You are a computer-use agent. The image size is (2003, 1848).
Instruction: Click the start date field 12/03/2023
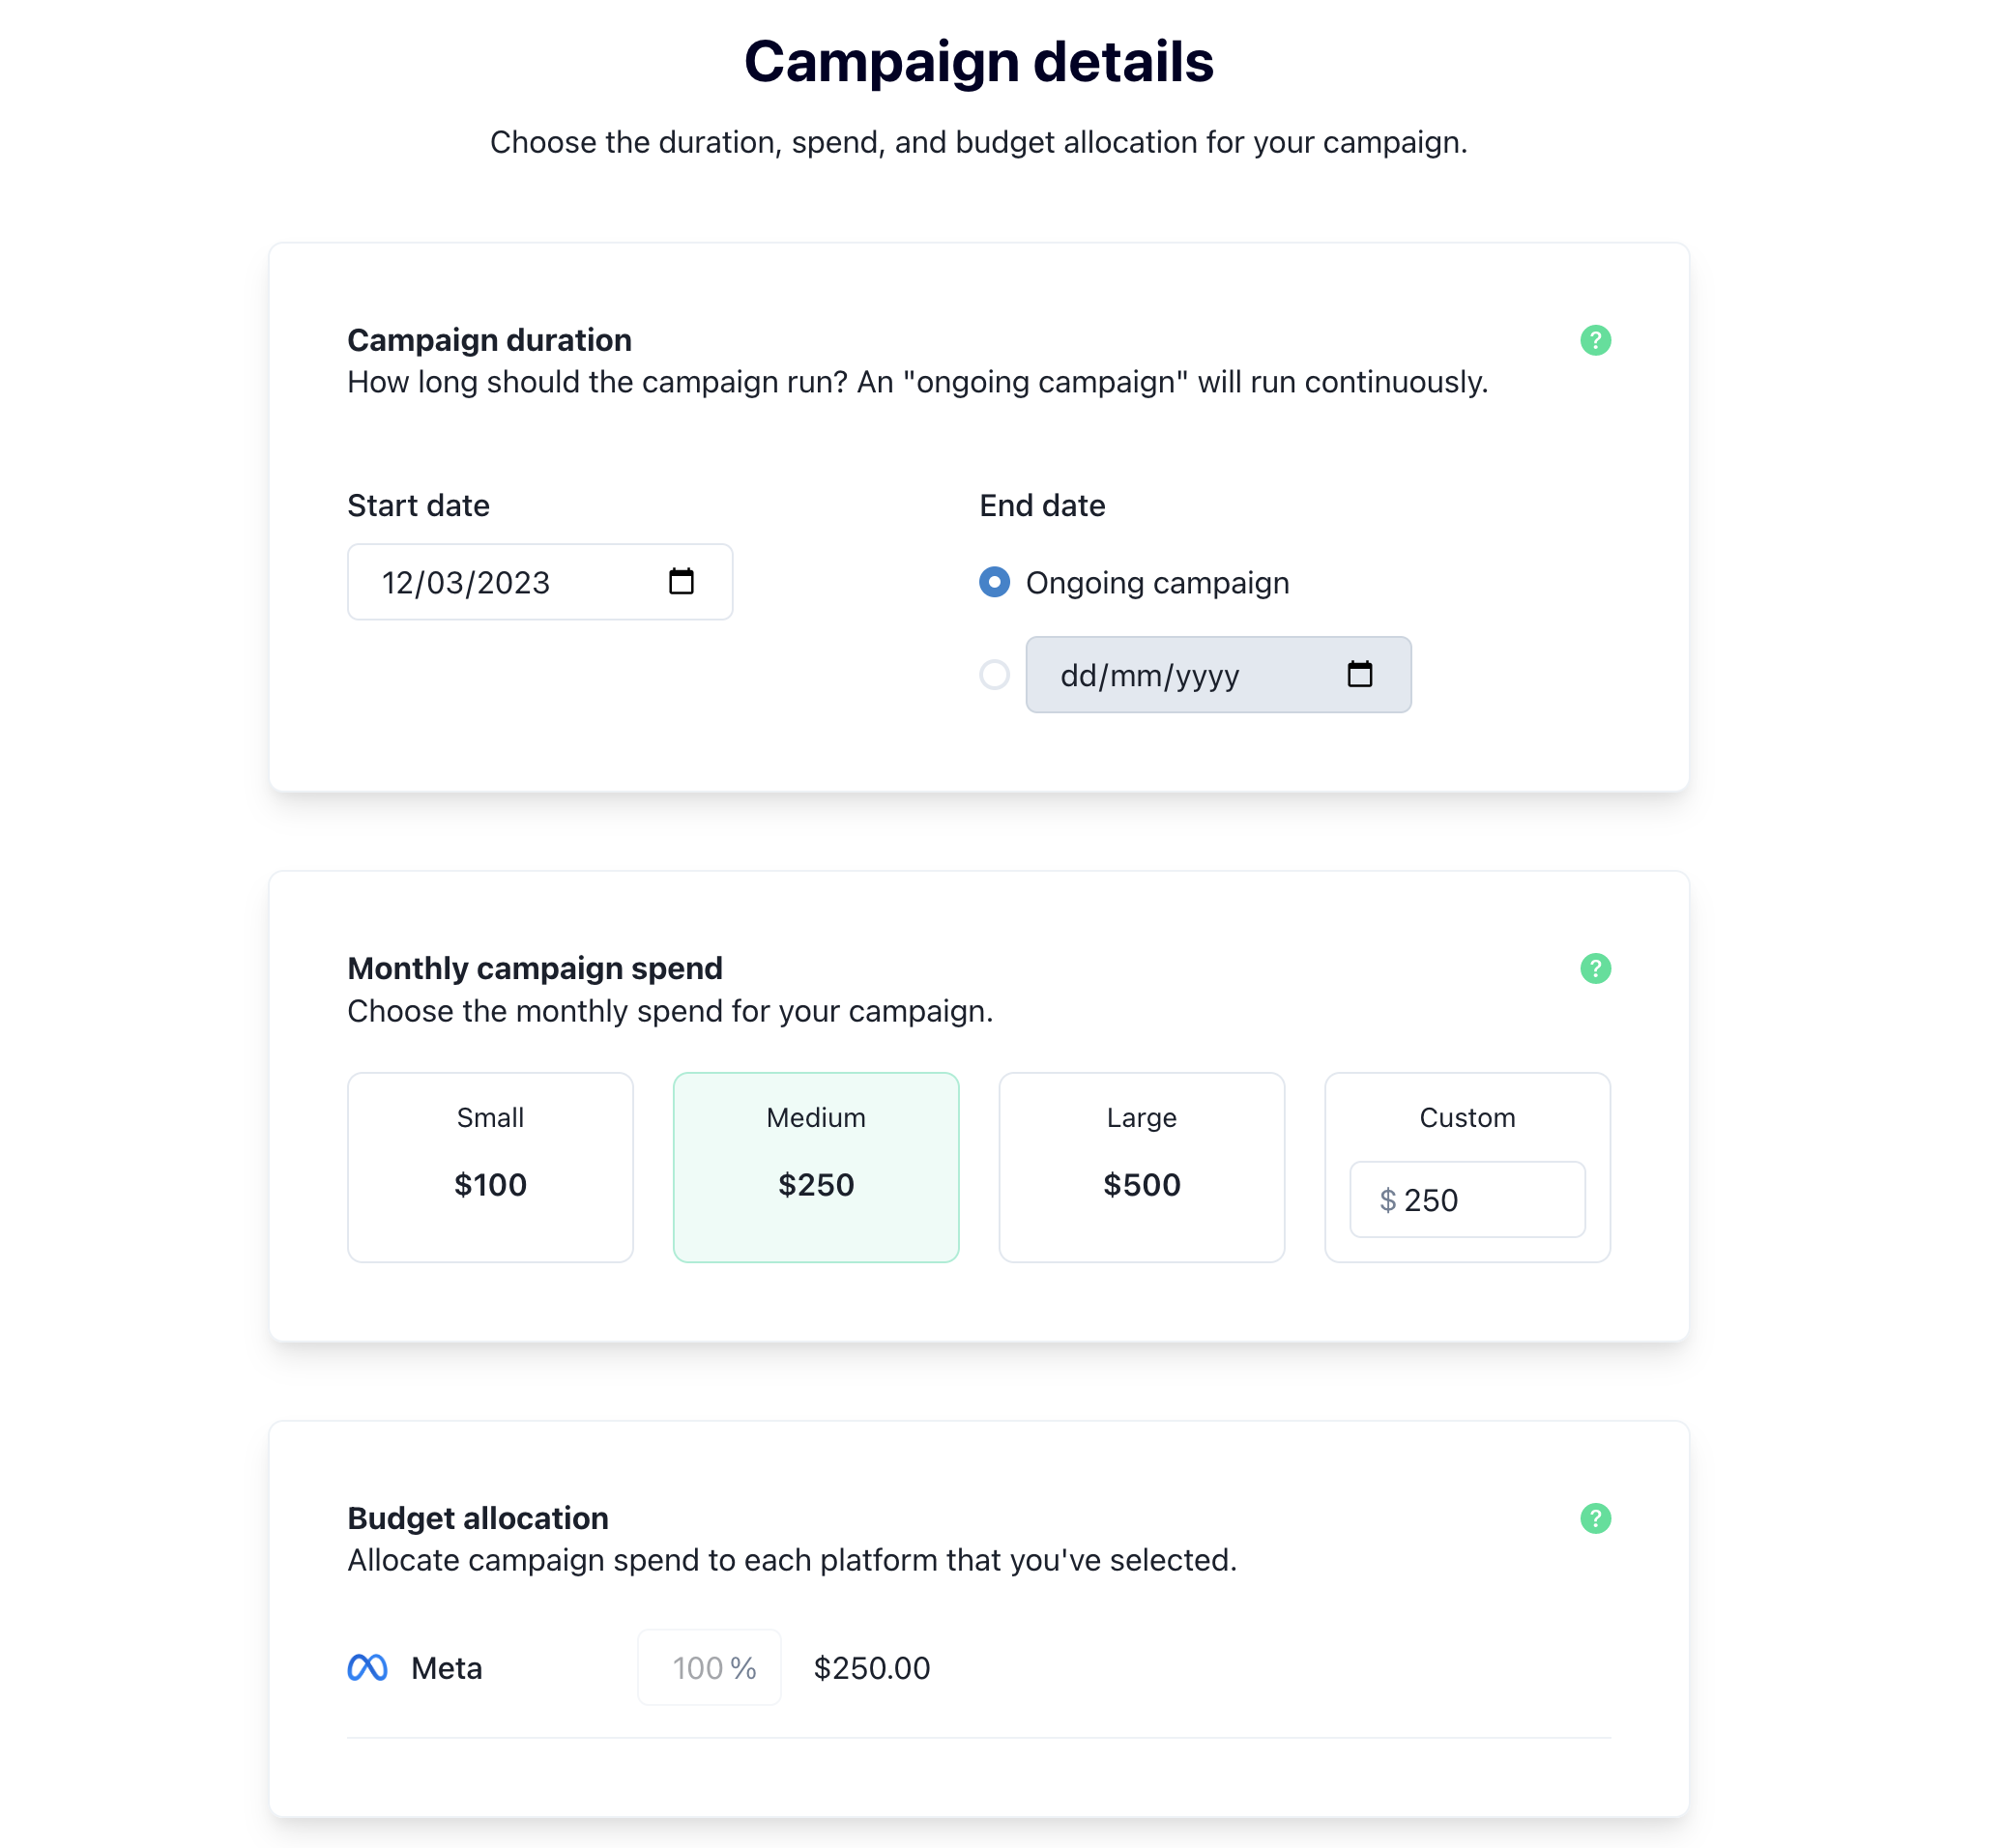[x=500, y=583]
